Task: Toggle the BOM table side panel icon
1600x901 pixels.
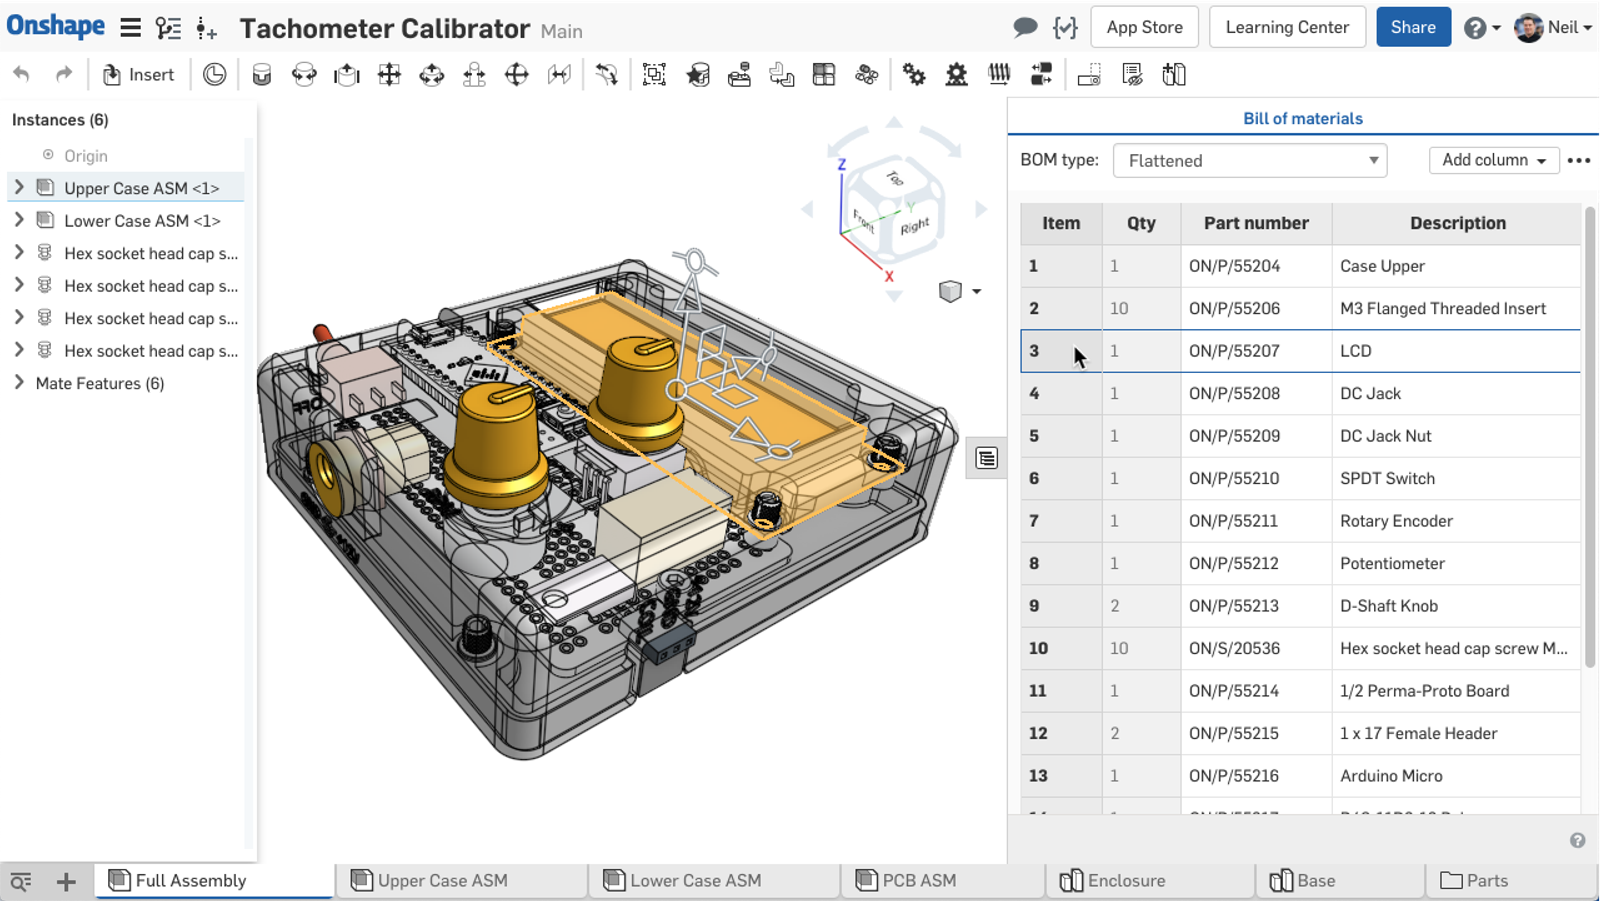Action: point(986,458)
